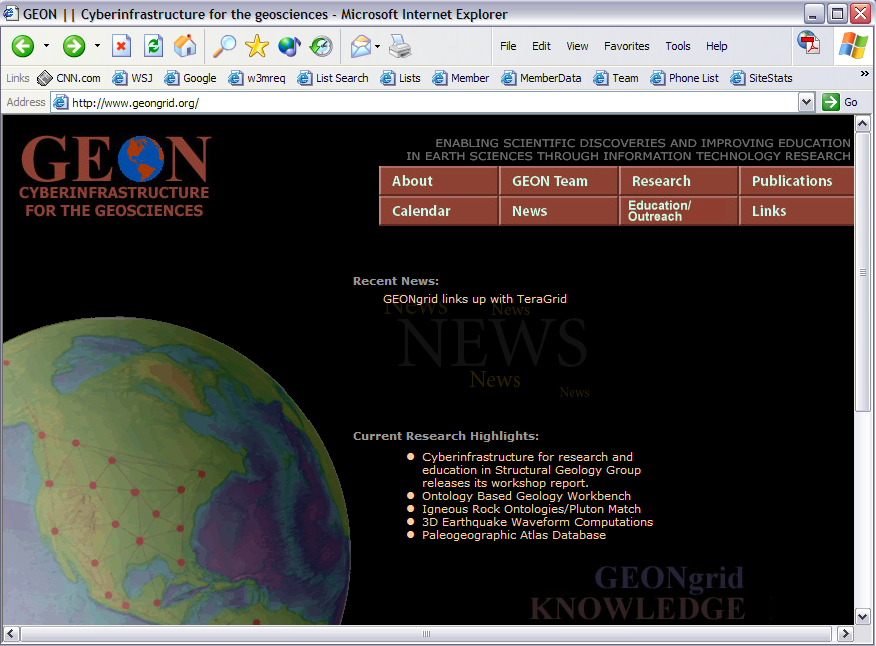Image resolution: width=876 pixels, height=646 pixels.
Task: Show the History clock icon
Action: (x=321, y=46)
